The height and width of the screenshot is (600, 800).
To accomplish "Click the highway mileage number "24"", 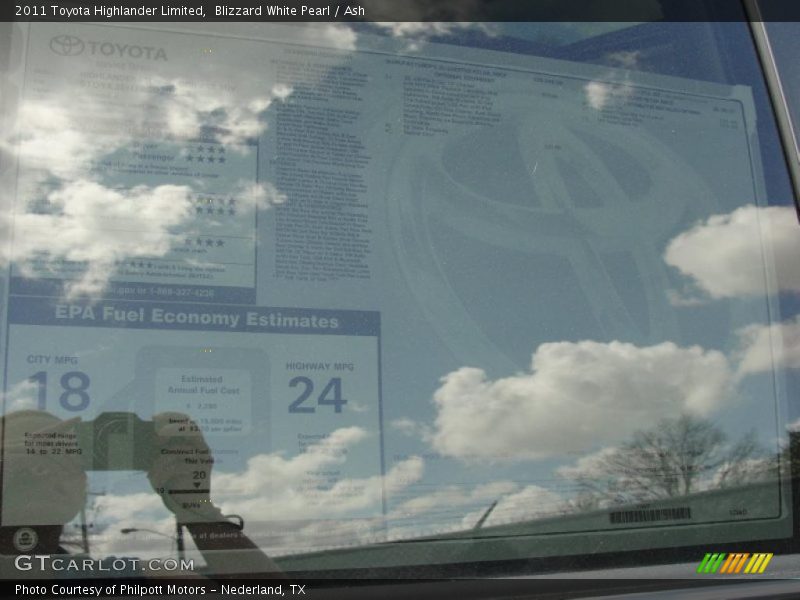I will [x=317, y=395].
